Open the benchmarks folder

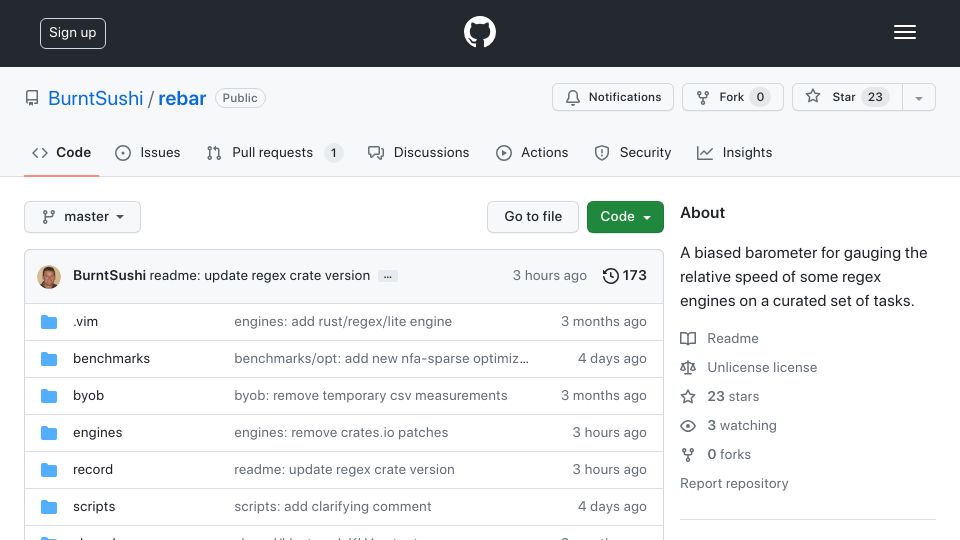tap(111, 358)
